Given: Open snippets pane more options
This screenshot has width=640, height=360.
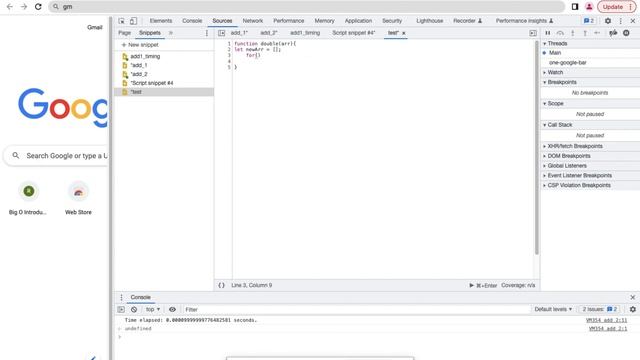Looking at the screenshot, I should click(x=207, y=33).
